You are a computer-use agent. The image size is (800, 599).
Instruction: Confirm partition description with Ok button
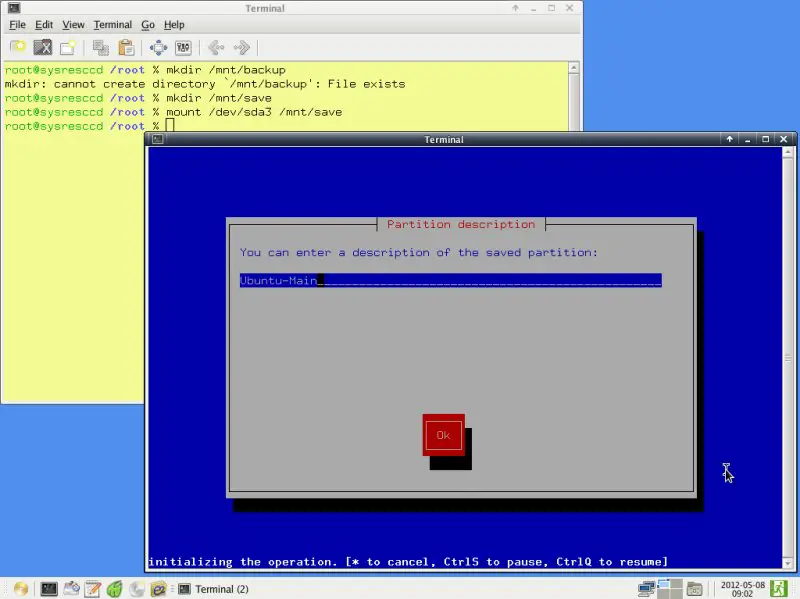[443, 435]
